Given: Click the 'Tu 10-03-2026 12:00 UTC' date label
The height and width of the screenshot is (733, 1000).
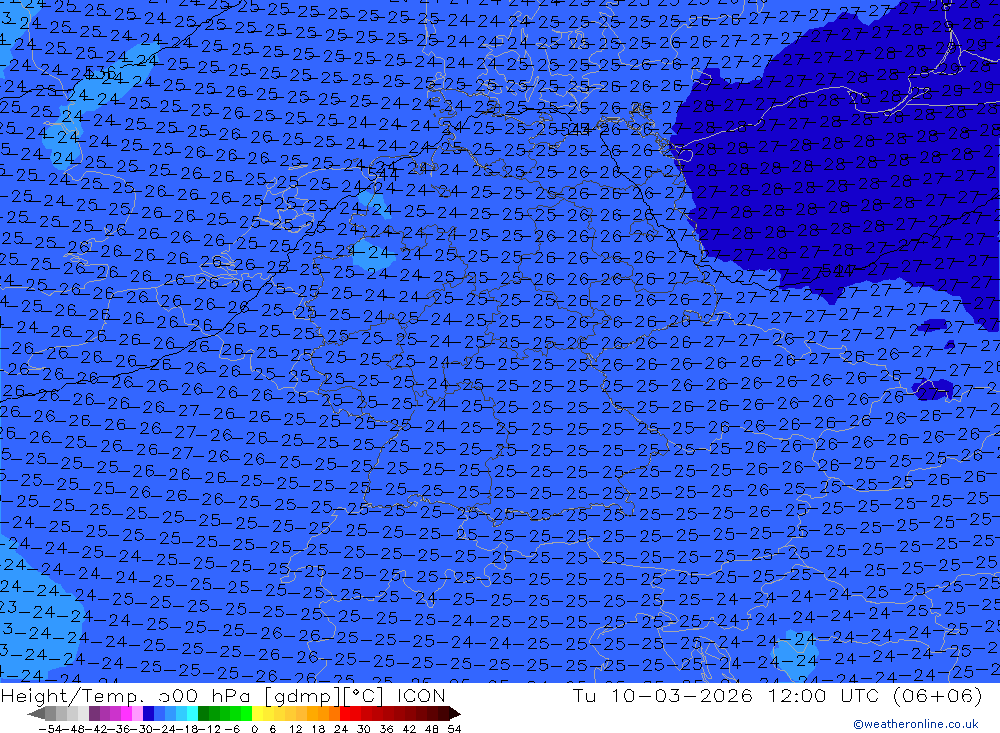Looking at the screenshot, I should tap(725, 695).
